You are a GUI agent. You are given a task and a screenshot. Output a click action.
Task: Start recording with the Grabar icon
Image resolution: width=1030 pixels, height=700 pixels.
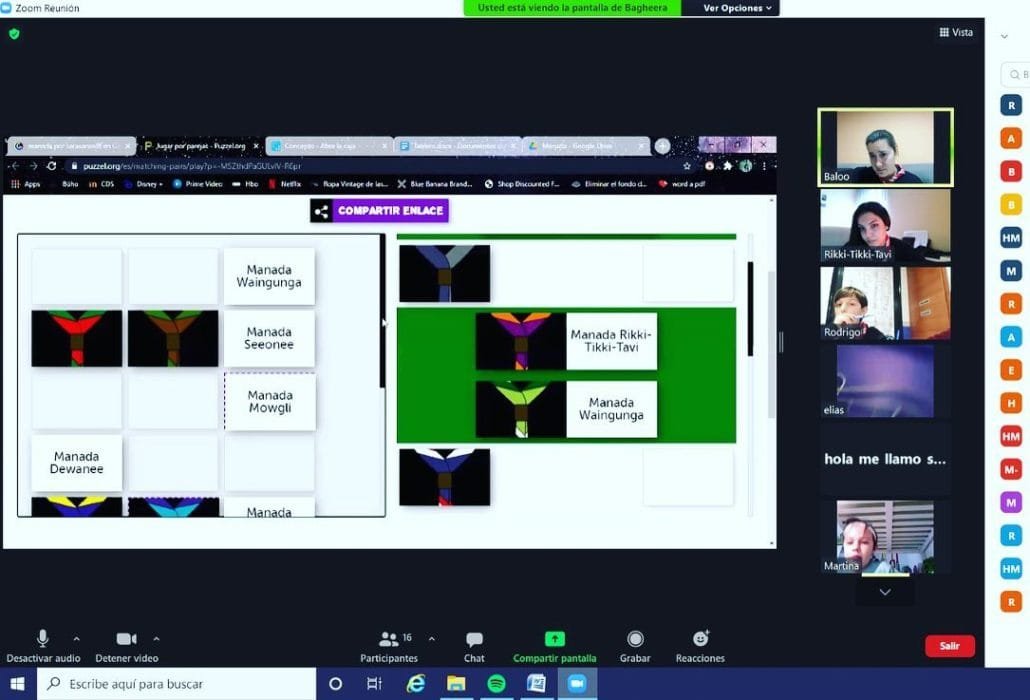[635, 640]
